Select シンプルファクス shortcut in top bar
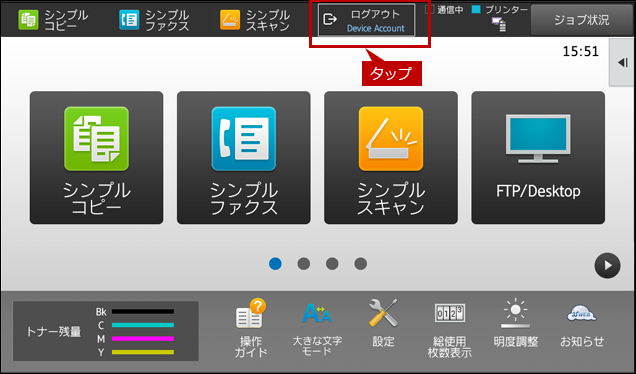The image size is (636, 374). [154, 20]
